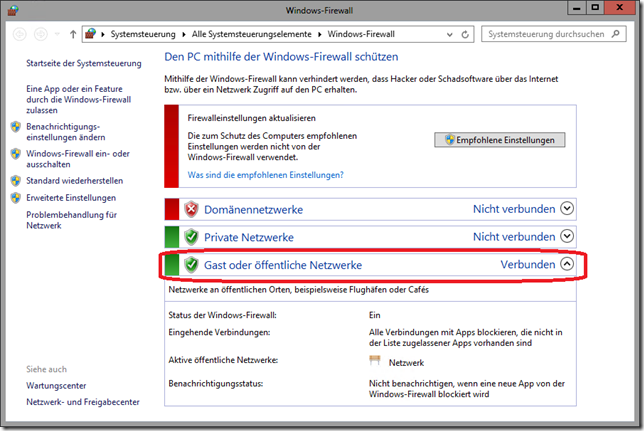Click 'Gast oder öffentliche Netzwerke' heading

(283, 265)
